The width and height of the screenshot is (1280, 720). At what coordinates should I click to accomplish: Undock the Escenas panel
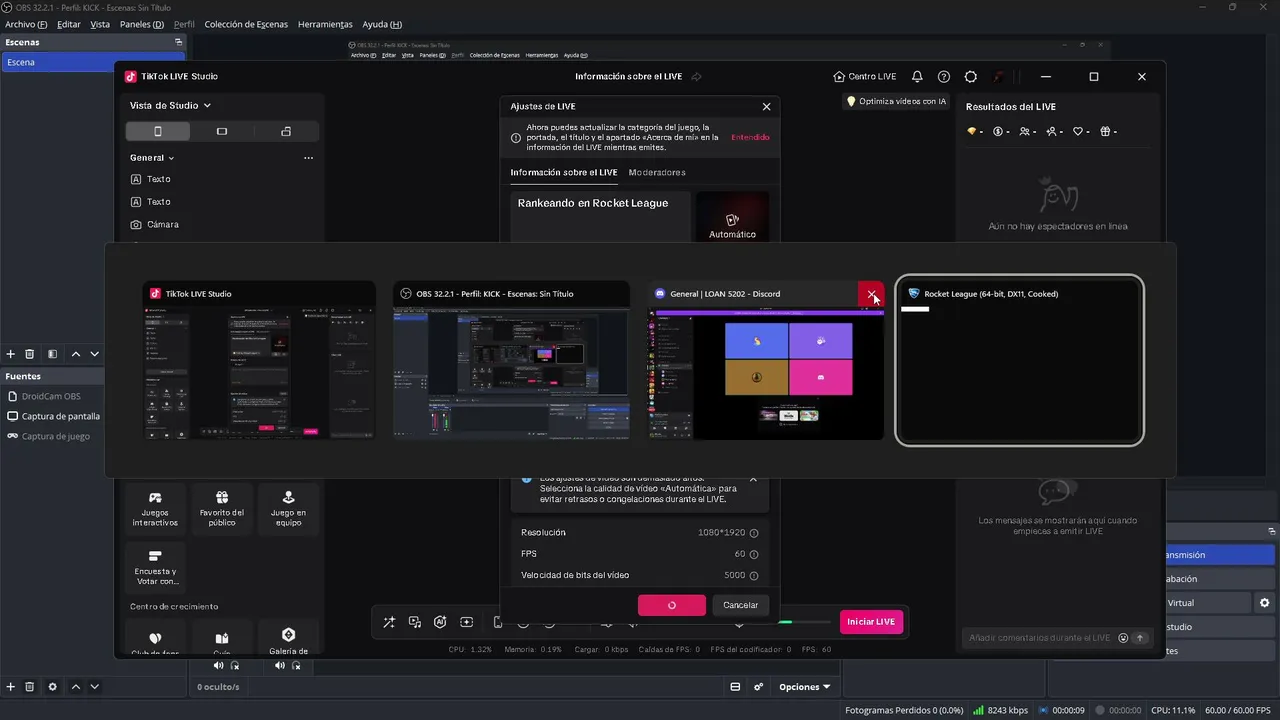click(x=179, y=42)
